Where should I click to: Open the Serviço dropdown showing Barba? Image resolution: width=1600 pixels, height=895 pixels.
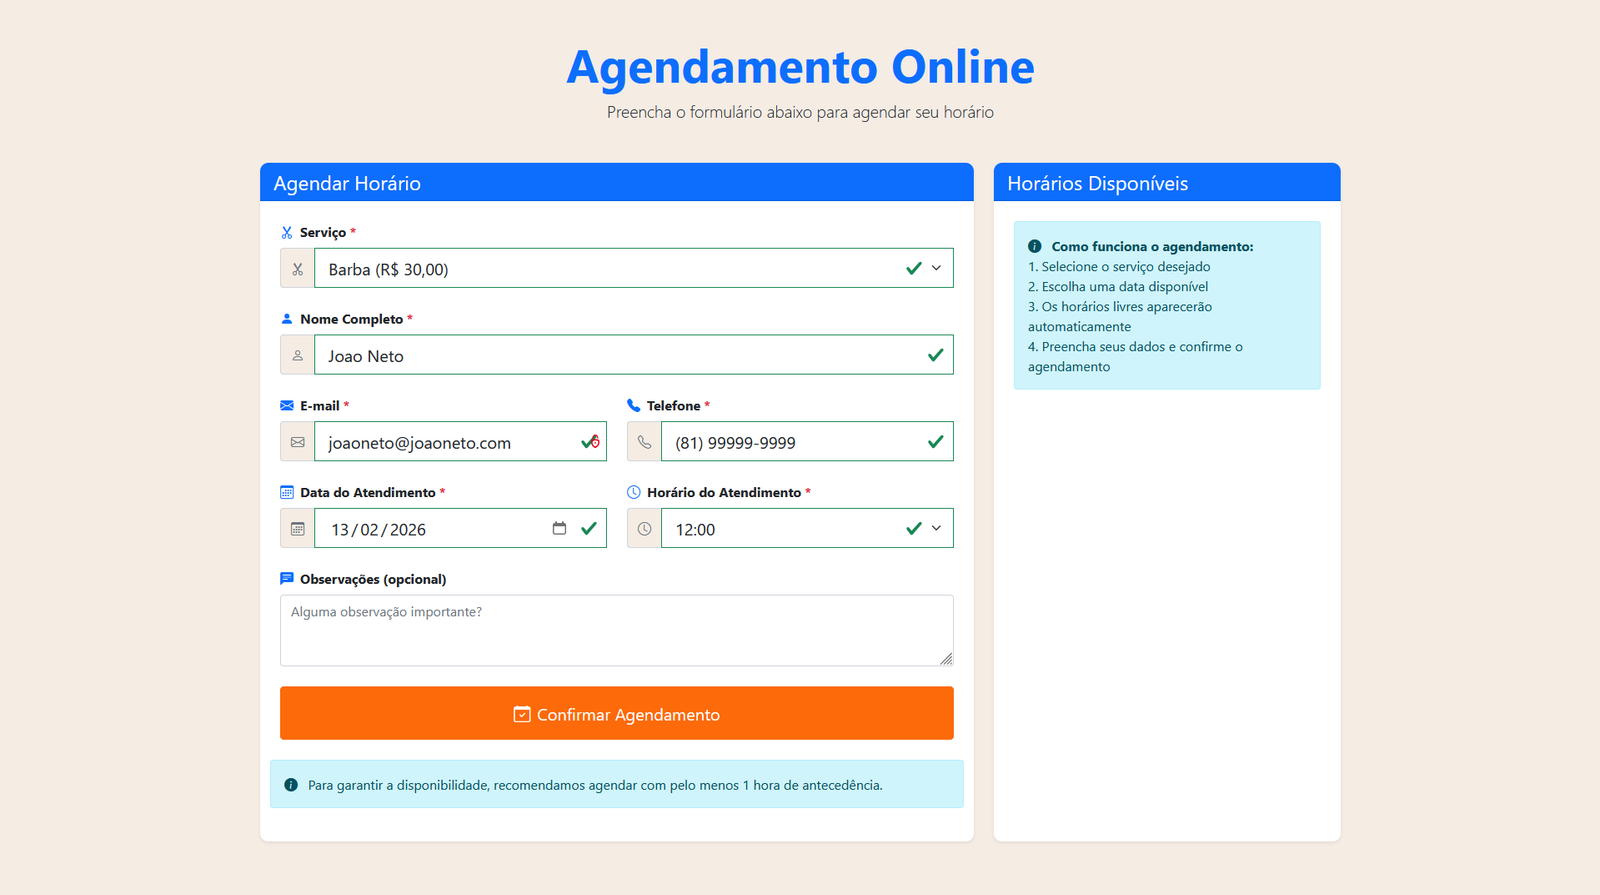pyautogui.click(x=634, y=268)
